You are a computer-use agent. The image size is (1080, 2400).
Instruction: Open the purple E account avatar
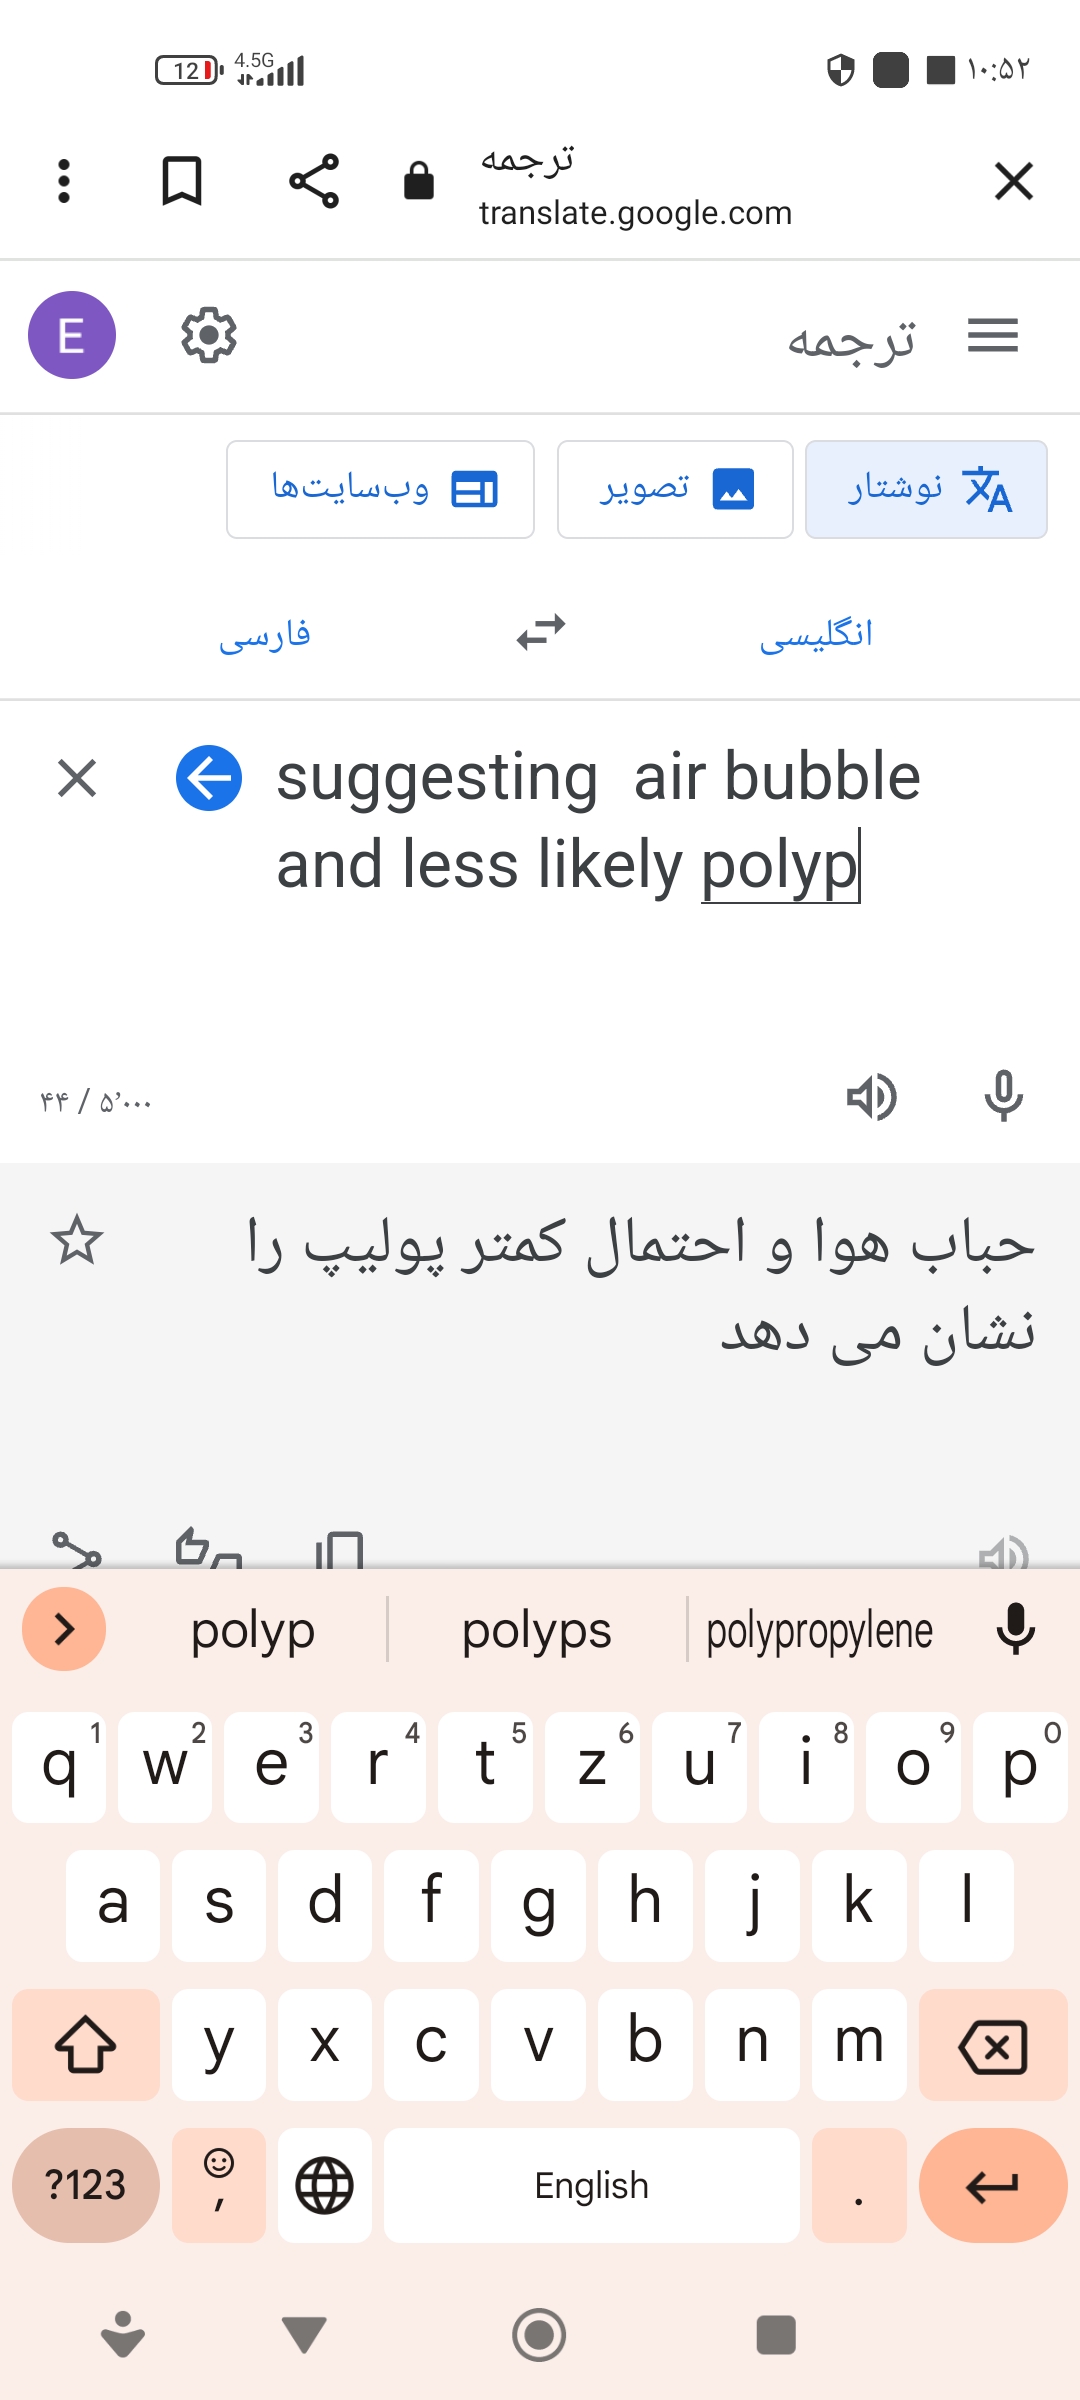pyautogui.click(x=72, y=336)
